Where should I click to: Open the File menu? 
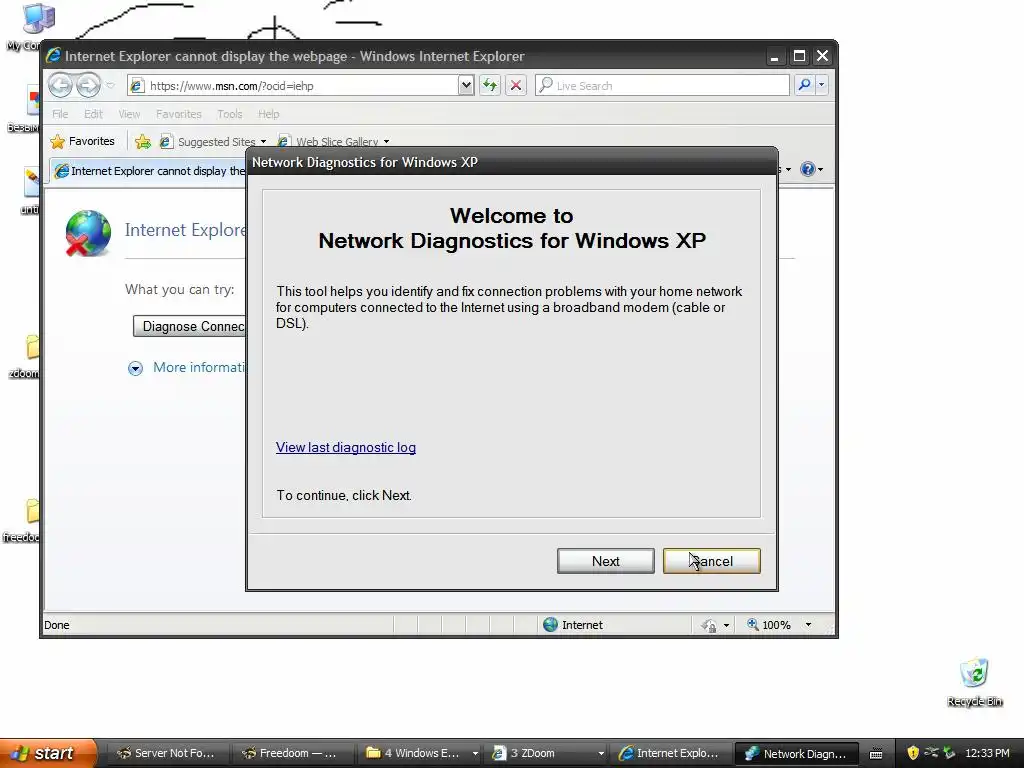point(60,114)
